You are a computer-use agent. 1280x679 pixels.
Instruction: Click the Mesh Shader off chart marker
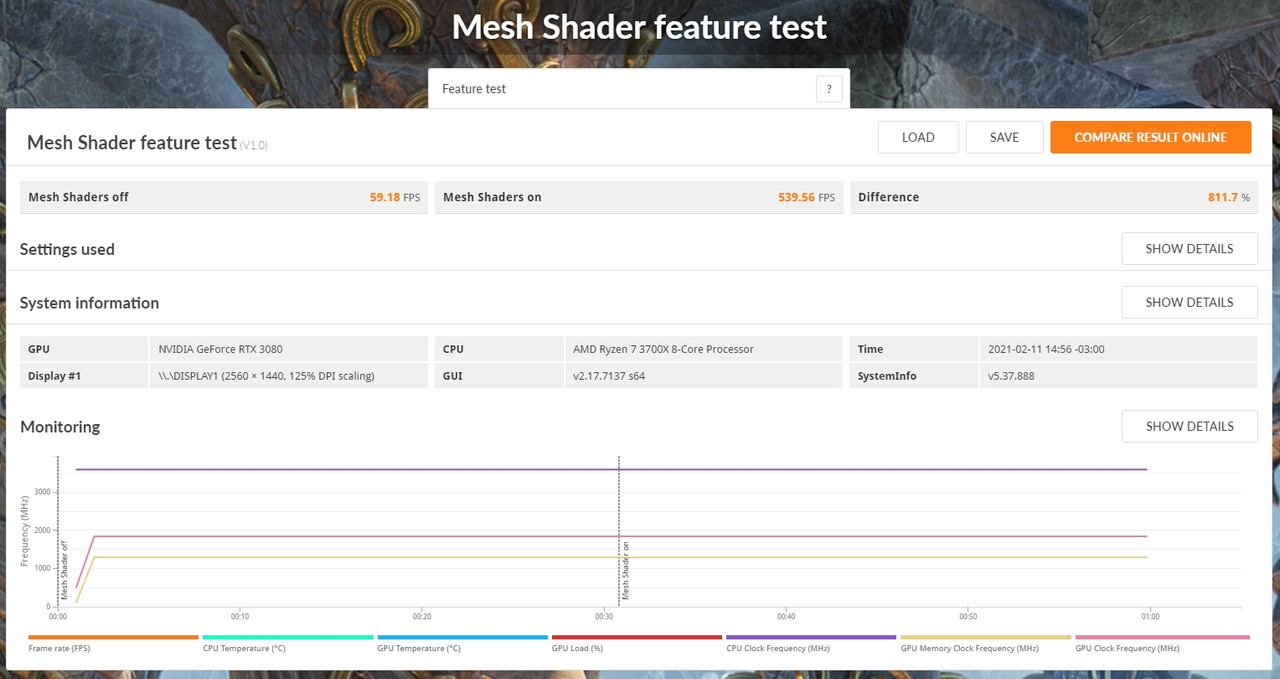point(65,570)
